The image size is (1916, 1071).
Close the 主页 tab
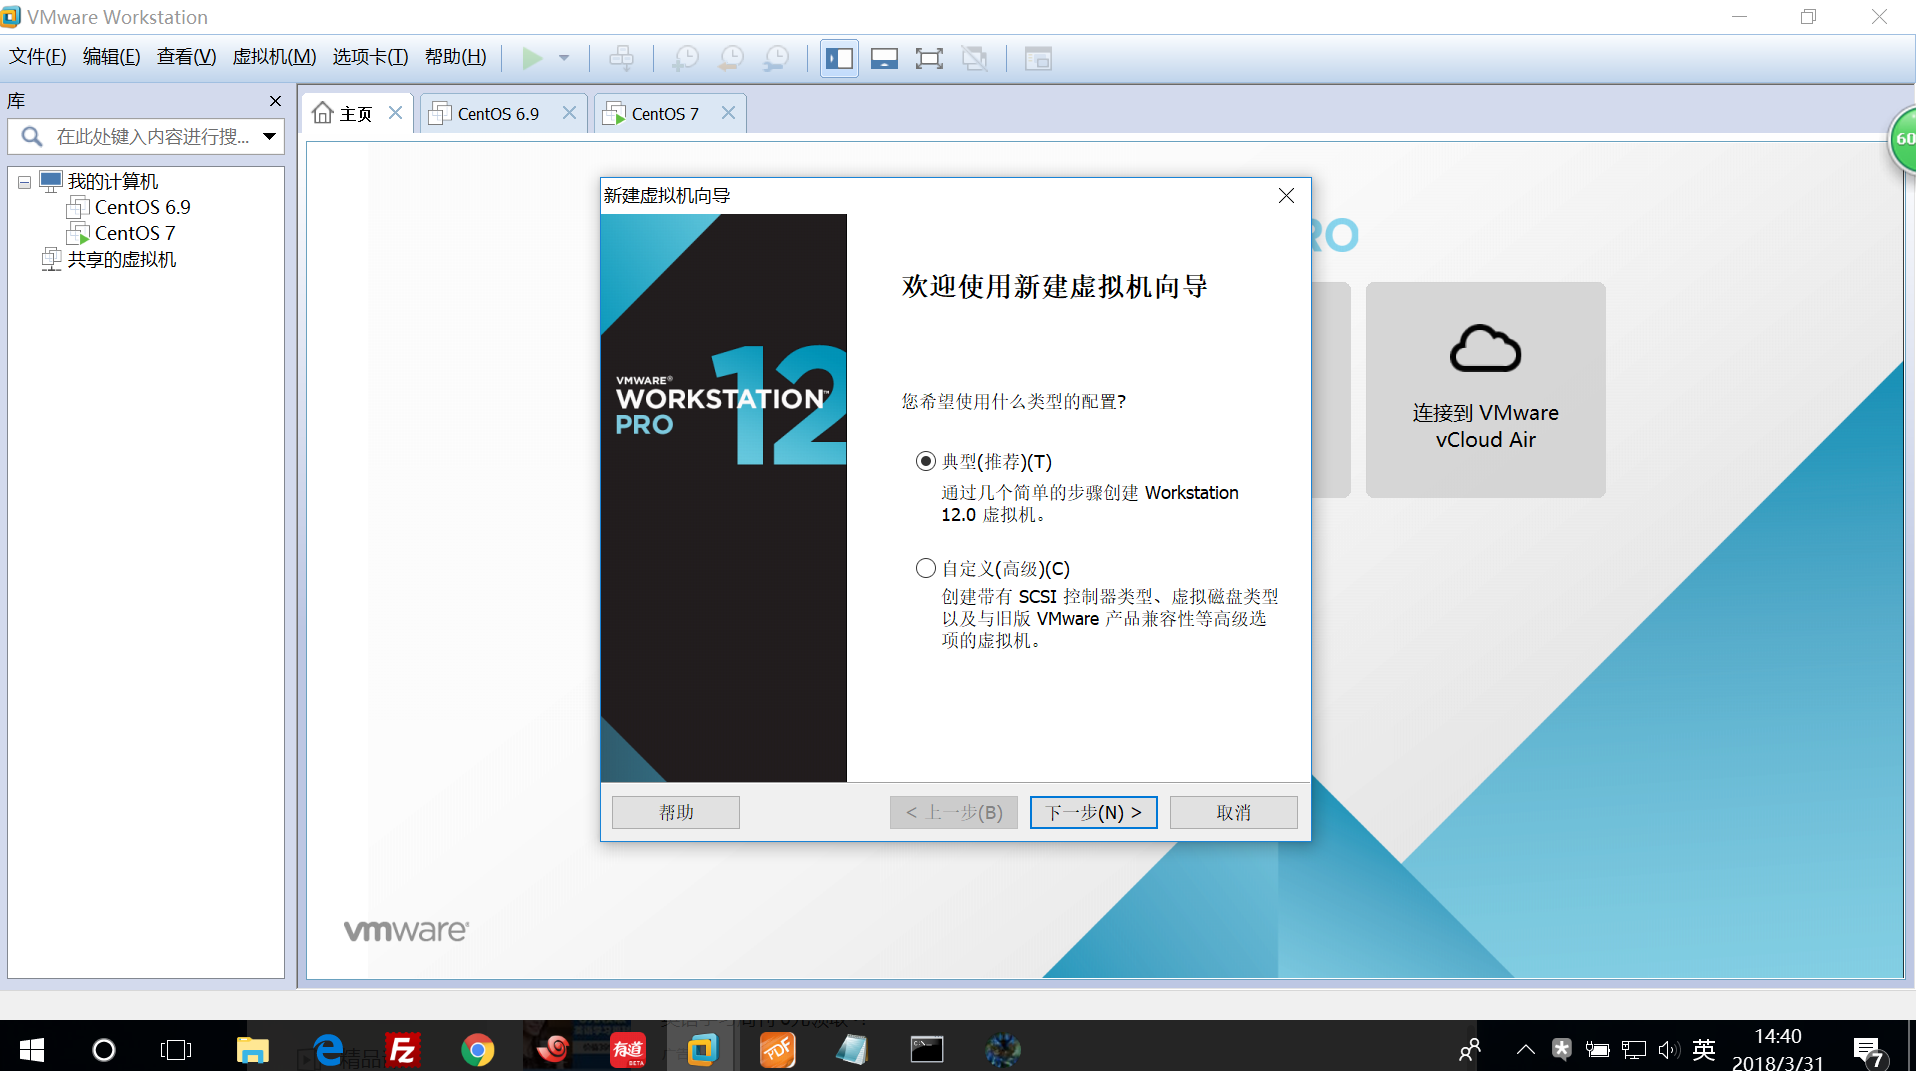[395, 113]
